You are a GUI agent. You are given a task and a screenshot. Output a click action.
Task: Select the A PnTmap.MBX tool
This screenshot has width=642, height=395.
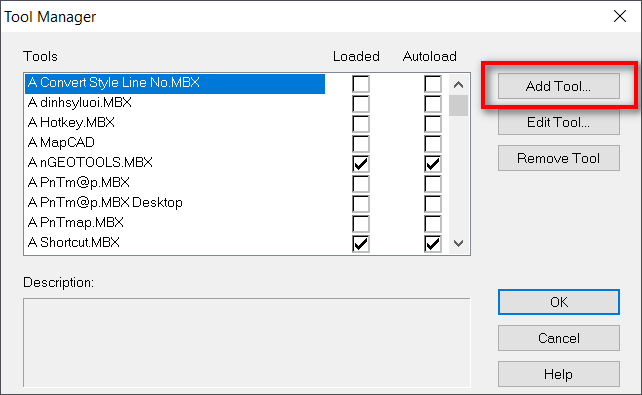[175, 223]
